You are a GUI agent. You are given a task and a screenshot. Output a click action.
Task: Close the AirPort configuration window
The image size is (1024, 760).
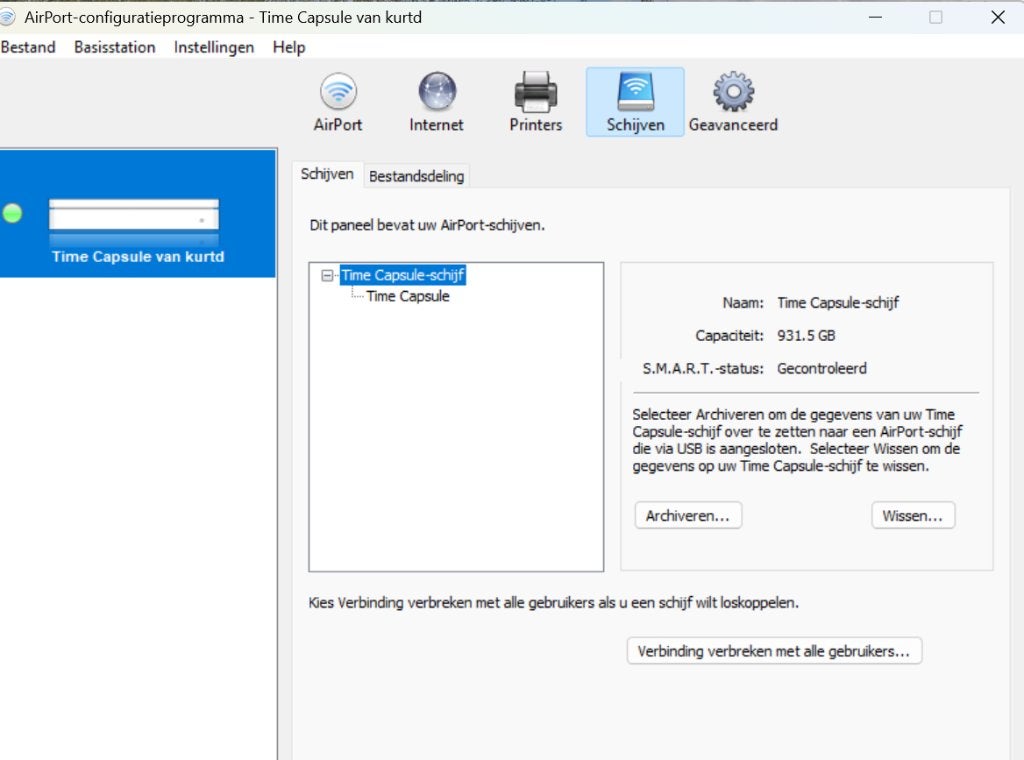(x=997, y=18)
